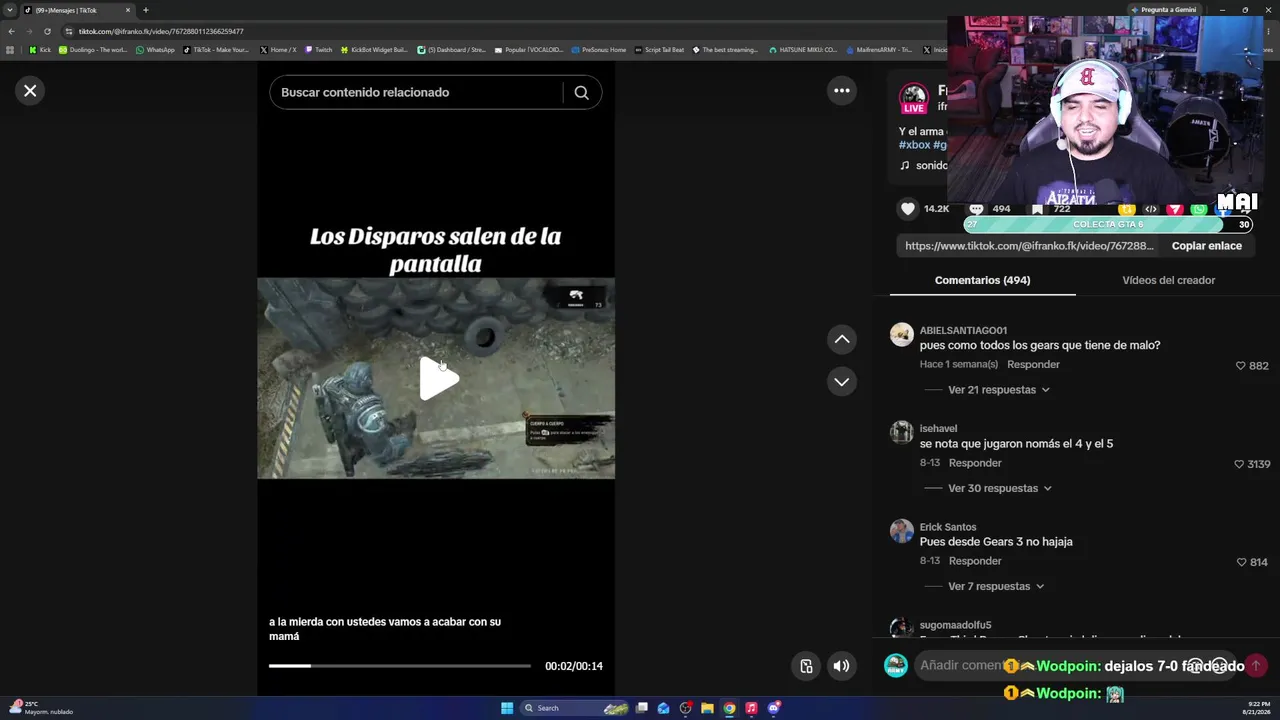The height and width of the screenshot is (720, 1280).
Task: Expand 'Ver 7 respuestas' replies
Action: click(x=996, y=587)
